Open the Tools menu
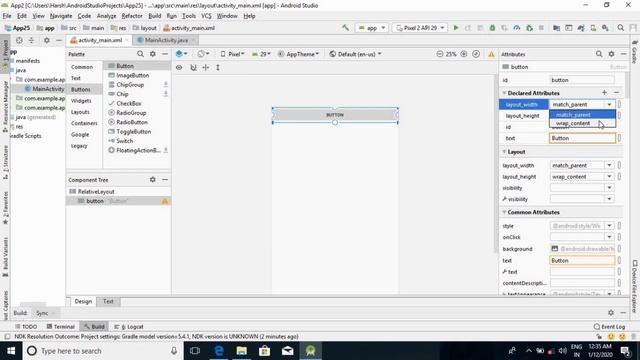The image size is (640, 360). point(189,16)
